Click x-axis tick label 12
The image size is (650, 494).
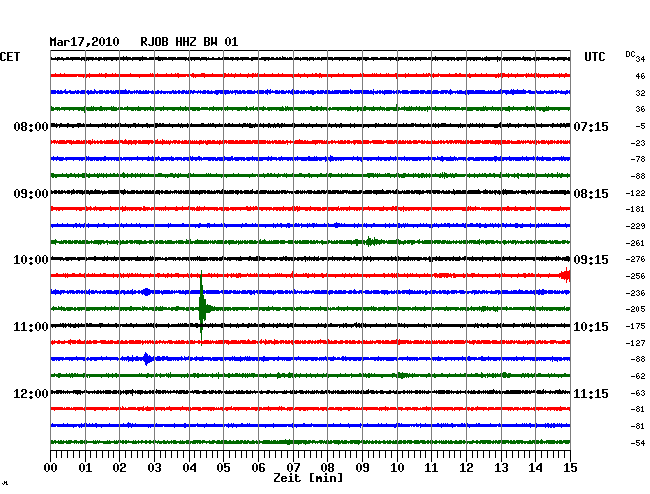click(466, 468)
